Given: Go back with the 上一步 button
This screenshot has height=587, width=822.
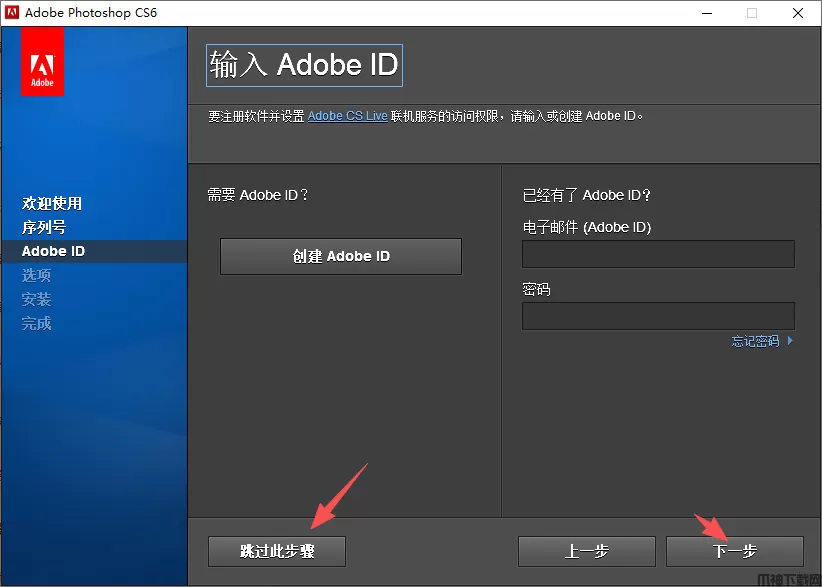Looking at the screenshot, I should [586, 551].
